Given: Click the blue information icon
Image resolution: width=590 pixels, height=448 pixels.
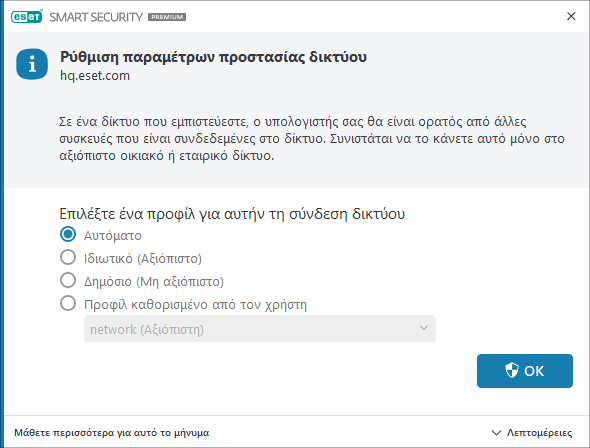Looking at the screenshot, I should 32,64.
